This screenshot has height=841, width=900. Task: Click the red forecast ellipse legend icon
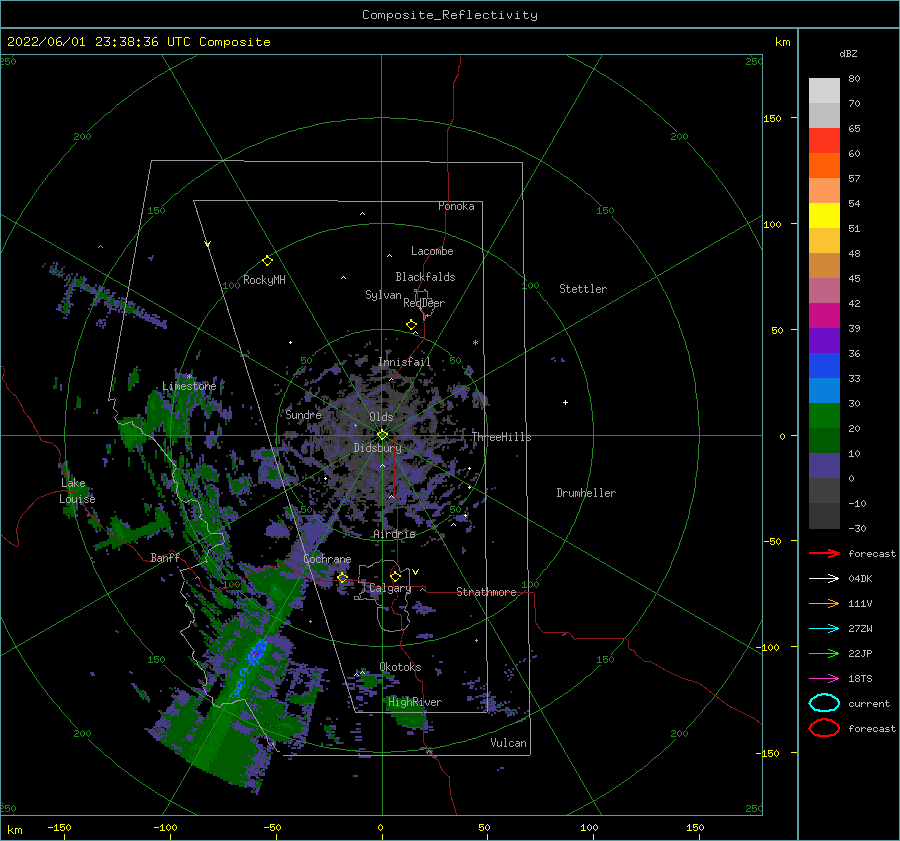[x=824, y=728]
